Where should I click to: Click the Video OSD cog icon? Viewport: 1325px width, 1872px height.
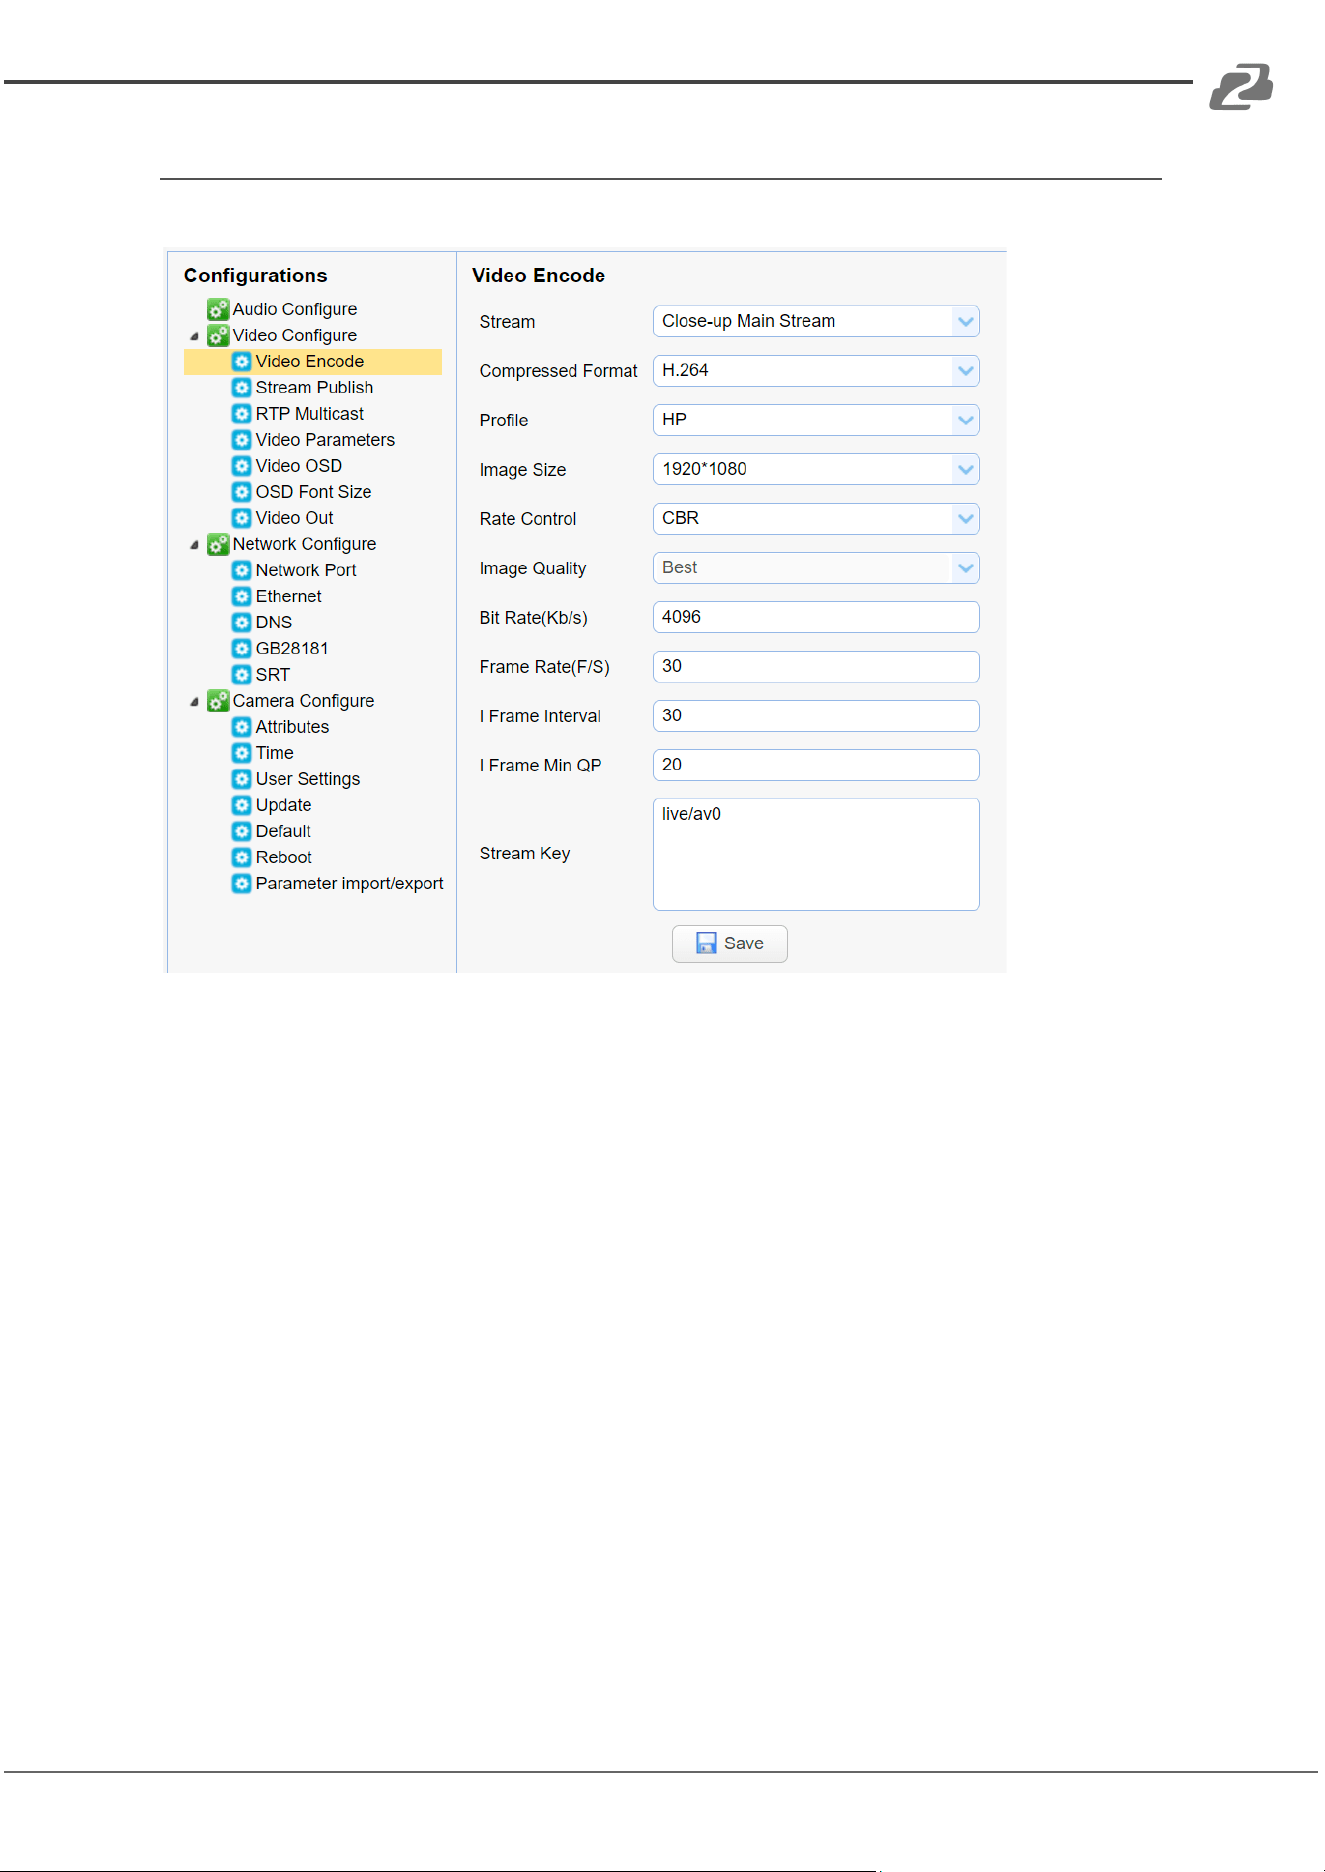pos(241,465)
